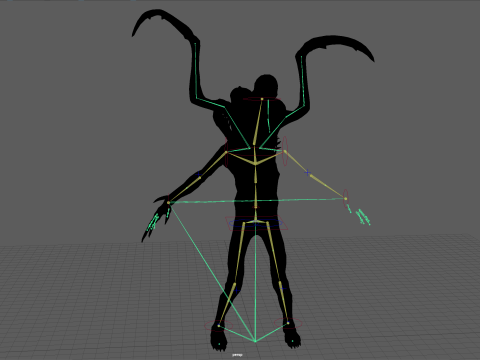Select screen-left knee joint

(234, 284)
